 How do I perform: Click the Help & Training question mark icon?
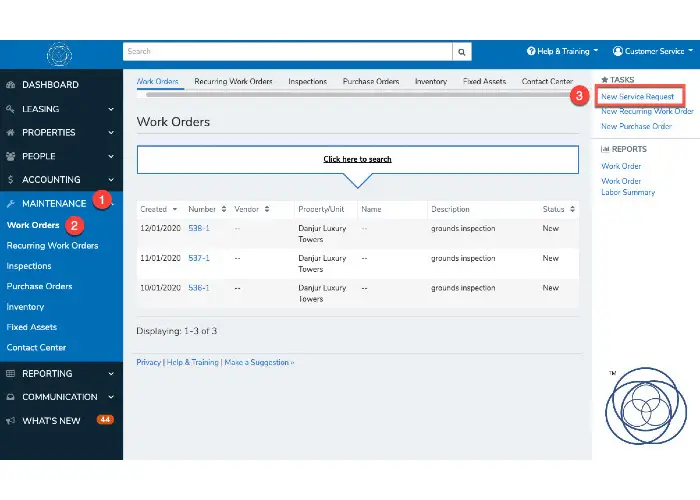(x=531, y=51)
